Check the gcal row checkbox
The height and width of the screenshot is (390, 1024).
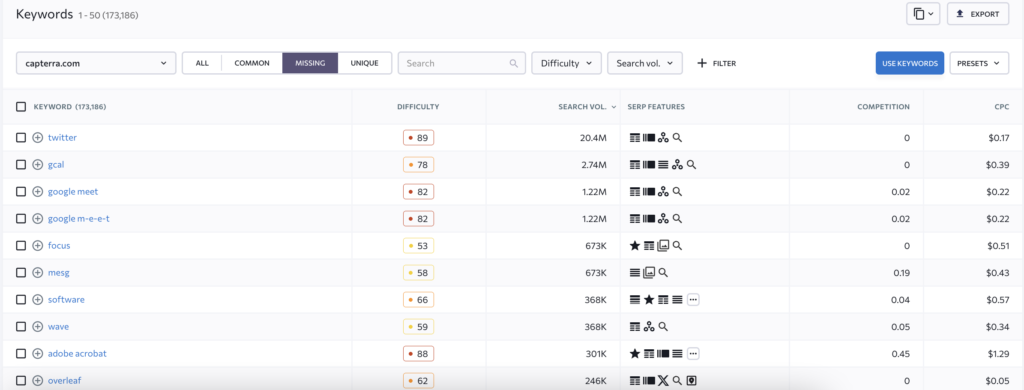pos(21,165)
